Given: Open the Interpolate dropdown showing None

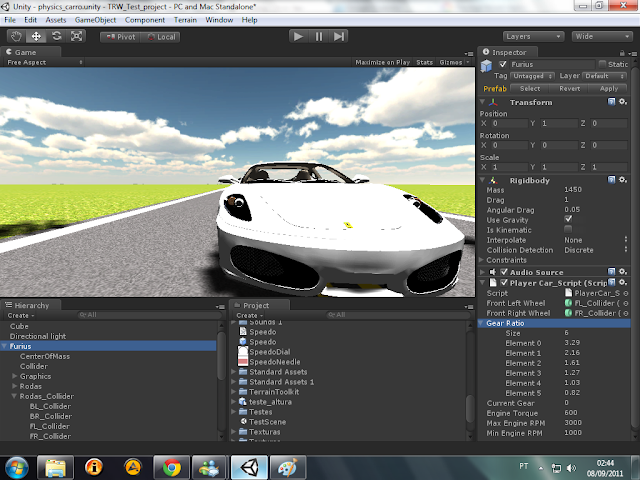Looking at the screenshot, I should coord(596,240).
